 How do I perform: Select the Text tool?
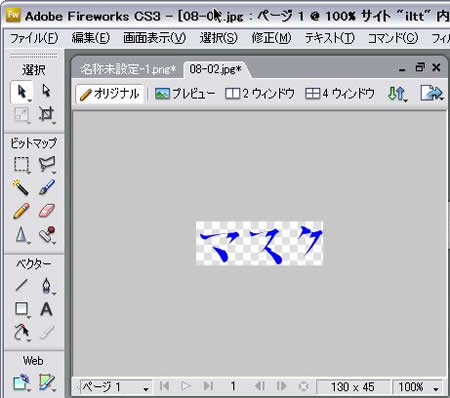pos(46,309)
